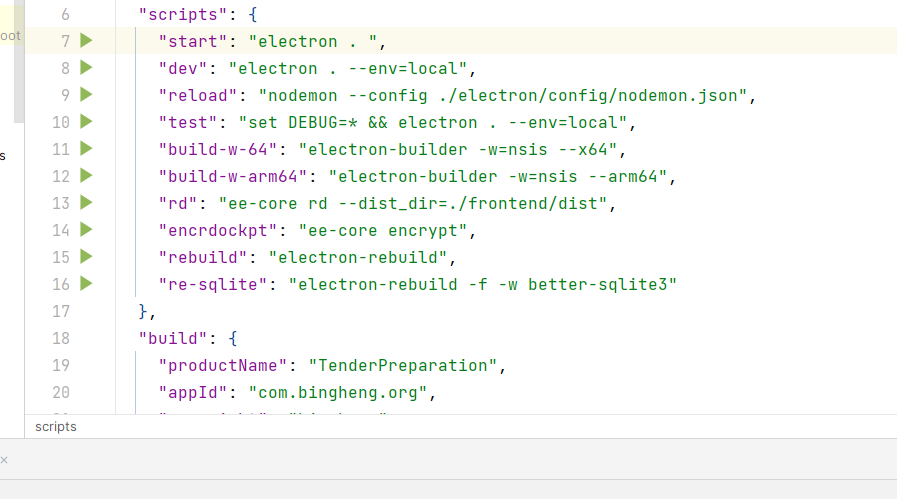Click the "build" key on line 18
The image size is (897, 499).
[x=169, y=338]
